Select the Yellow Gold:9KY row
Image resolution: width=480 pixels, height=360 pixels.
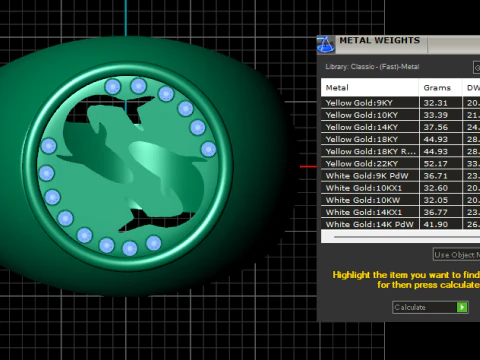[400, 103]
